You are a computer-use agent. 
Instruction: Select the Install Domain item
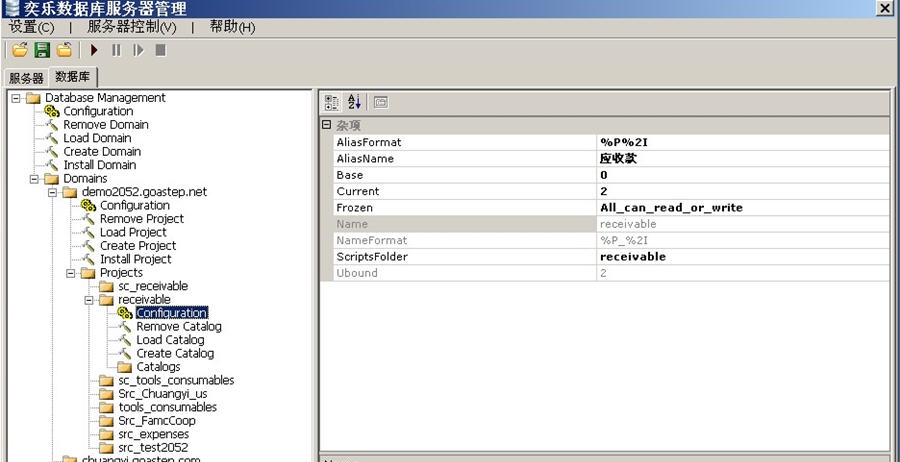(x=99, y=165)
